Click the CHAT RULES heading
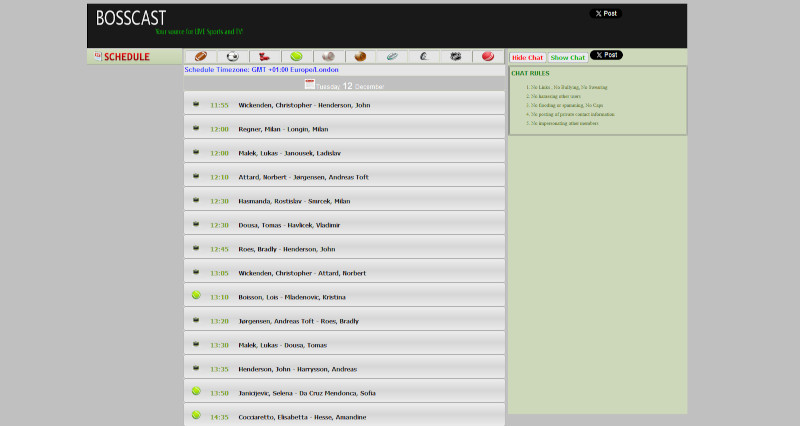 pyautogui.click(x=530, y=73)
